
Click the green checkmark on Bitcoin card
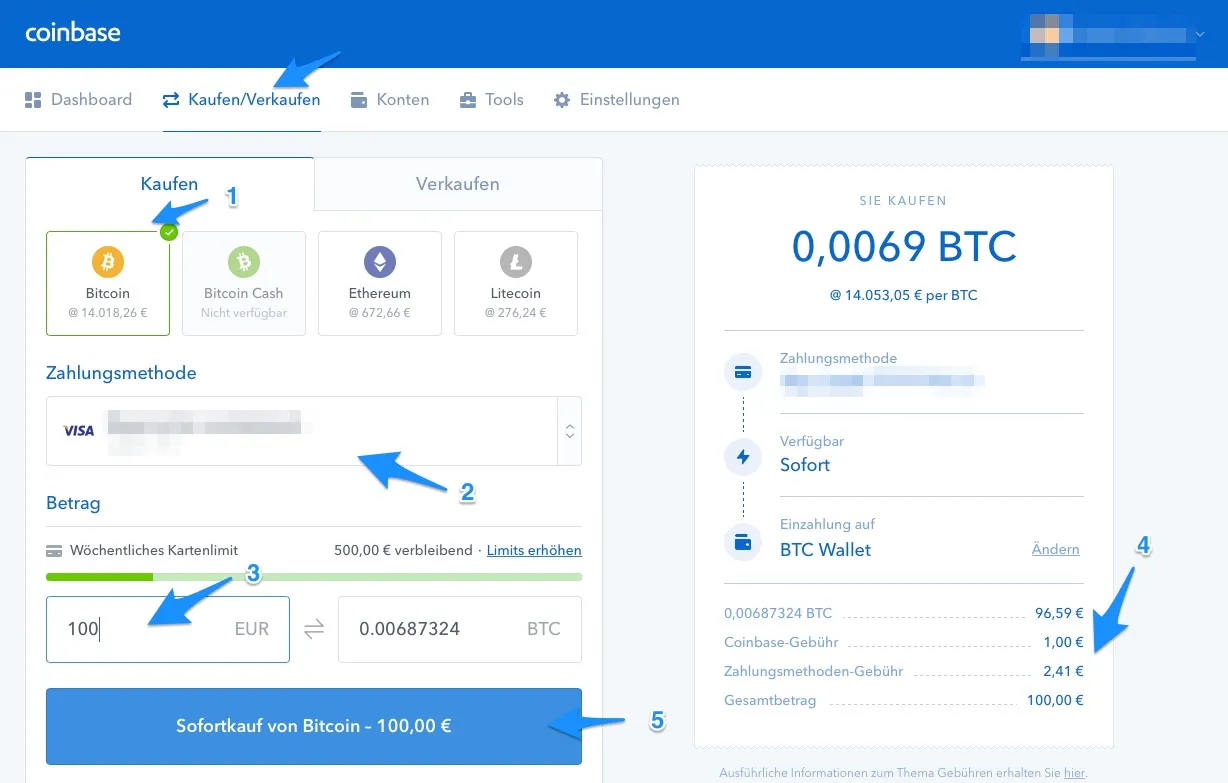coord(169,232)
